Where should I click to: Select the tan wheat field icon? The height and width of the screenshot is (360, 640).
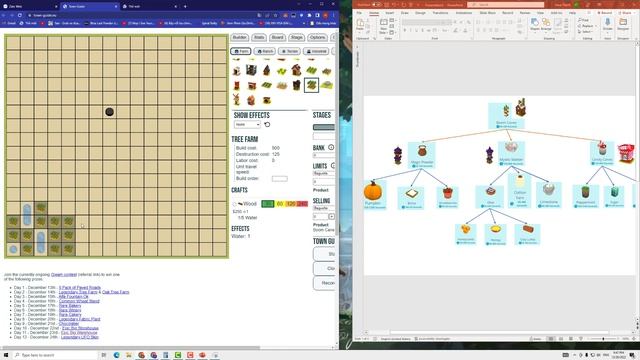point(281,85)
